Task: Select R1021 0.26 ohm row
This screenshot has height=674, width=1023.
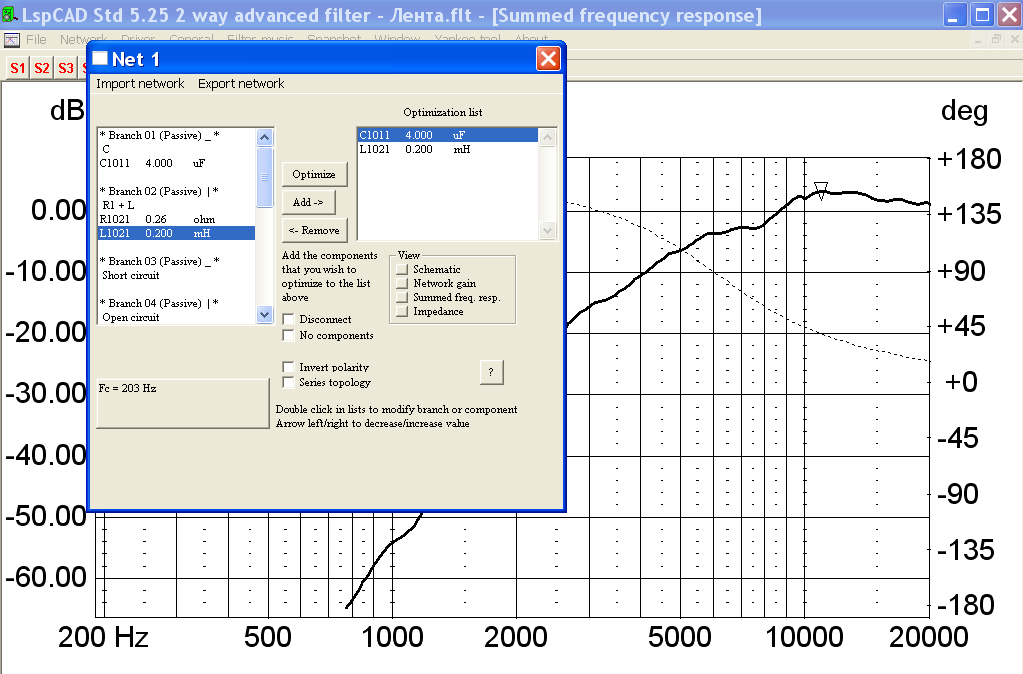Action: pos(176,219)
